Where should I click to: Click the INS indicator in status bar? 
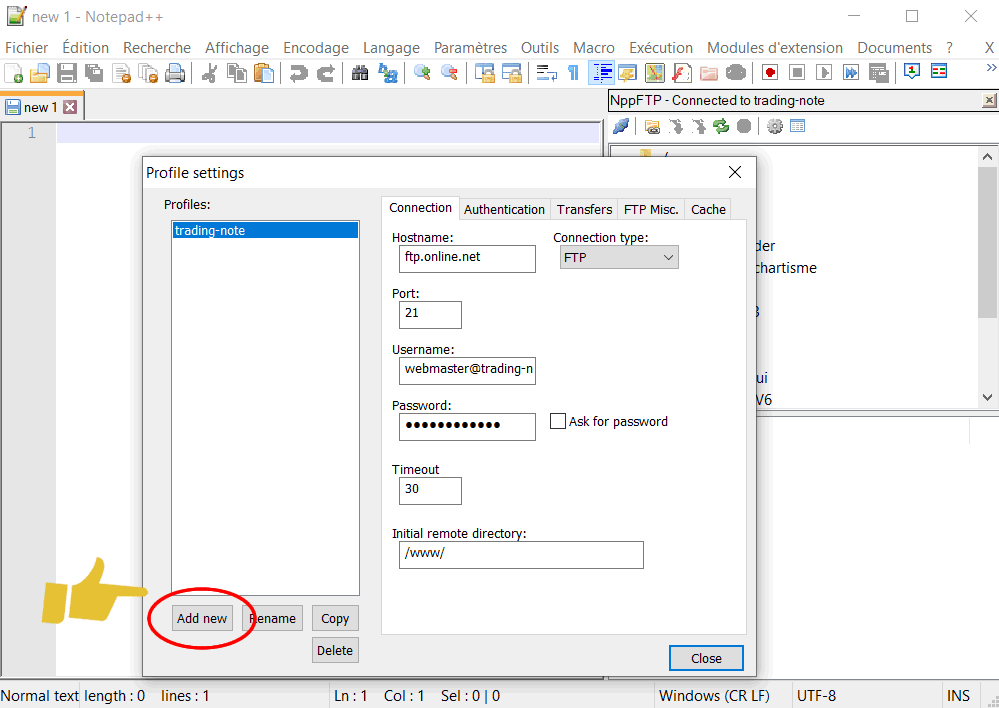[958, 696]
